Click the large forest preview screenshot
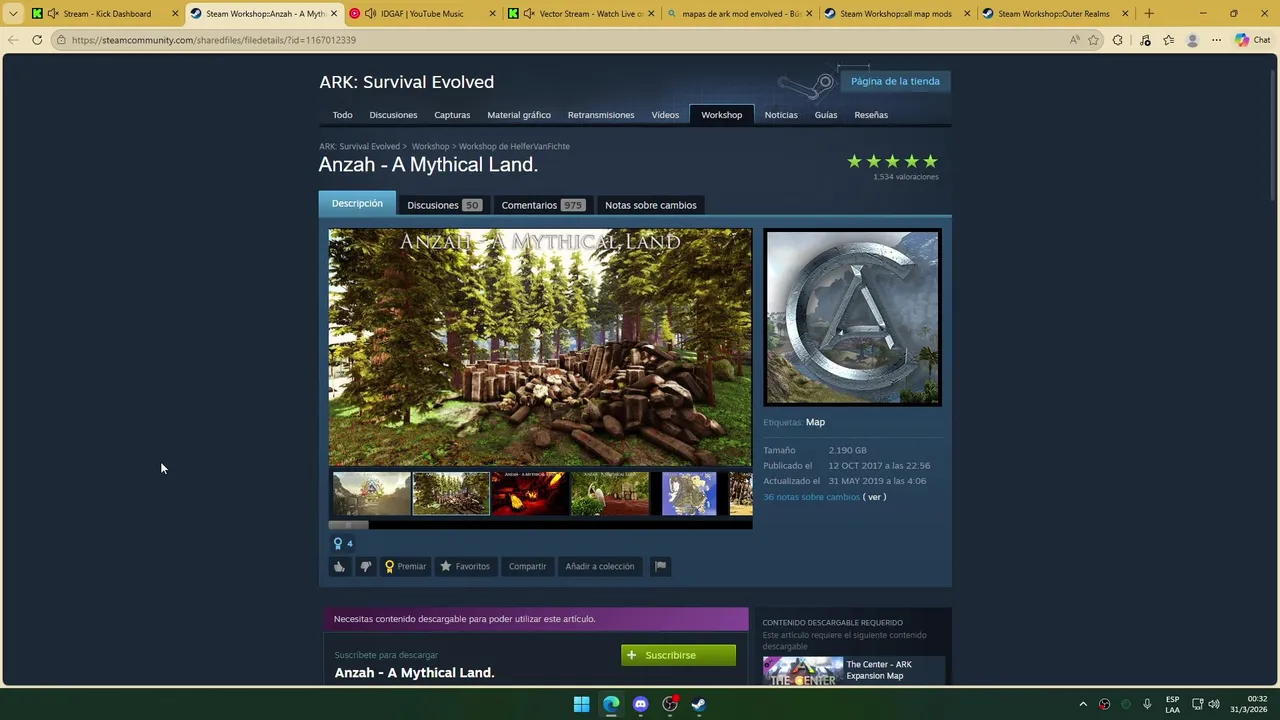The height and width of the screenshot is (720, 1280). 540,348
